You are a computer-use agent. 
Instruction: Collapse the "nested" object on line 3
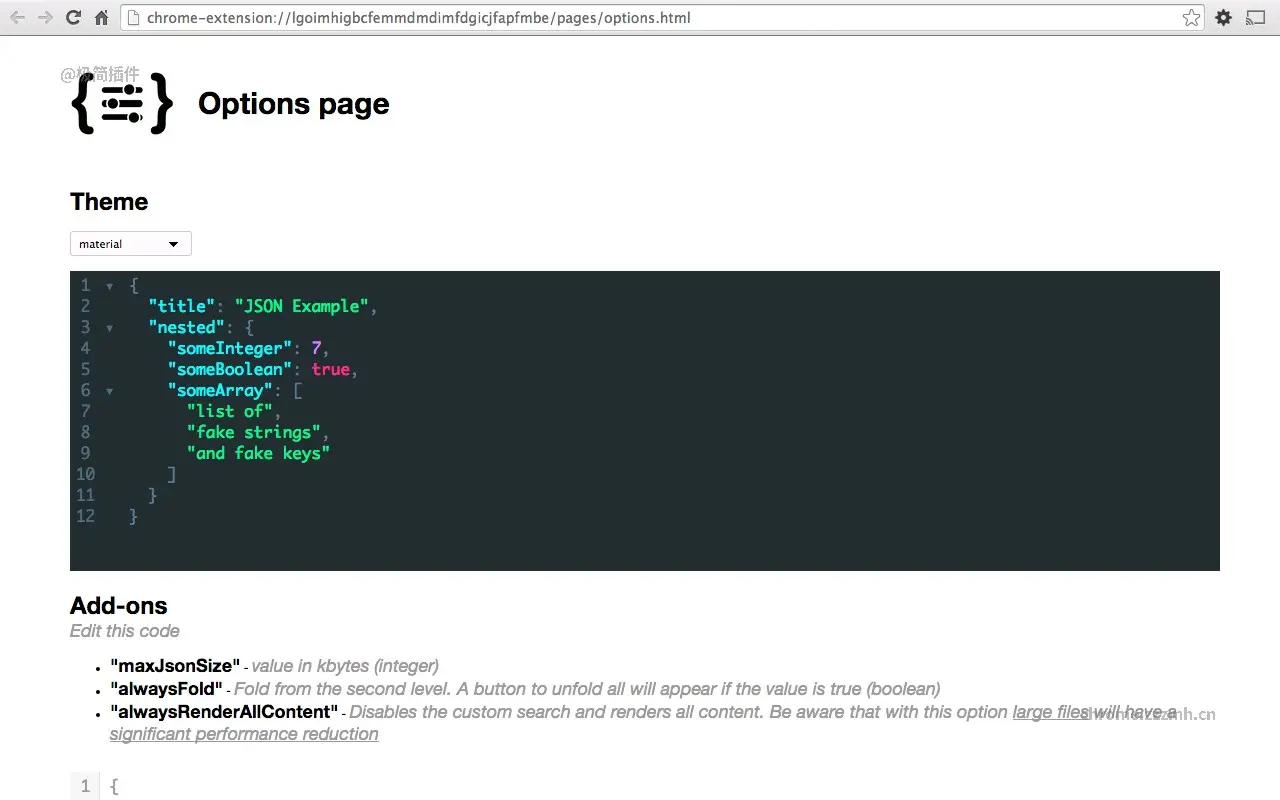coord(109,327)
